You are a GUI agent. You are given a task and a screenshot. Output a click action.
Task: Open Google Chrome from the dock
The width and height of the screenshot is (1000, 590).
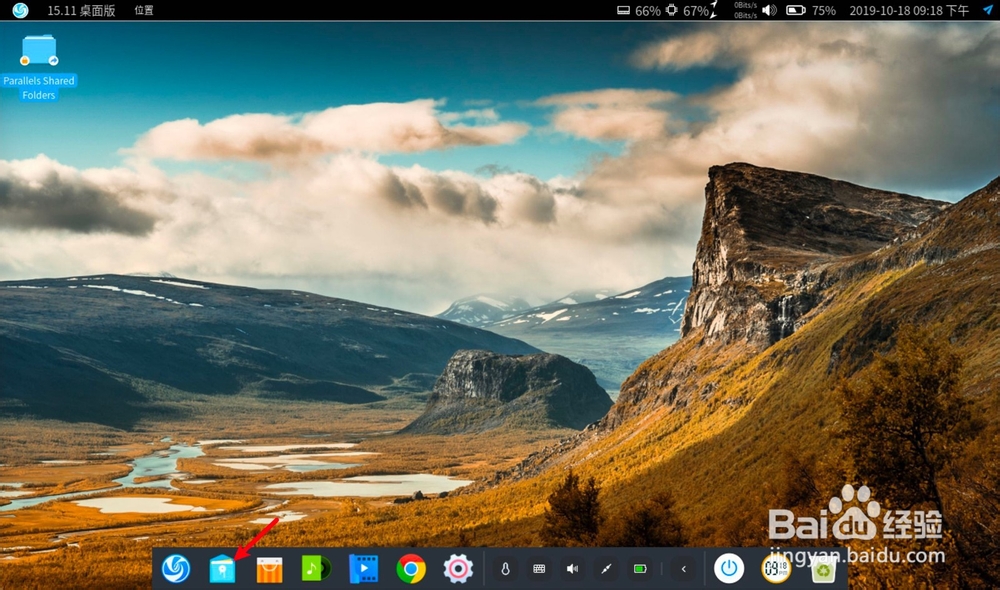pyautogui.click(x=411, y=568)
